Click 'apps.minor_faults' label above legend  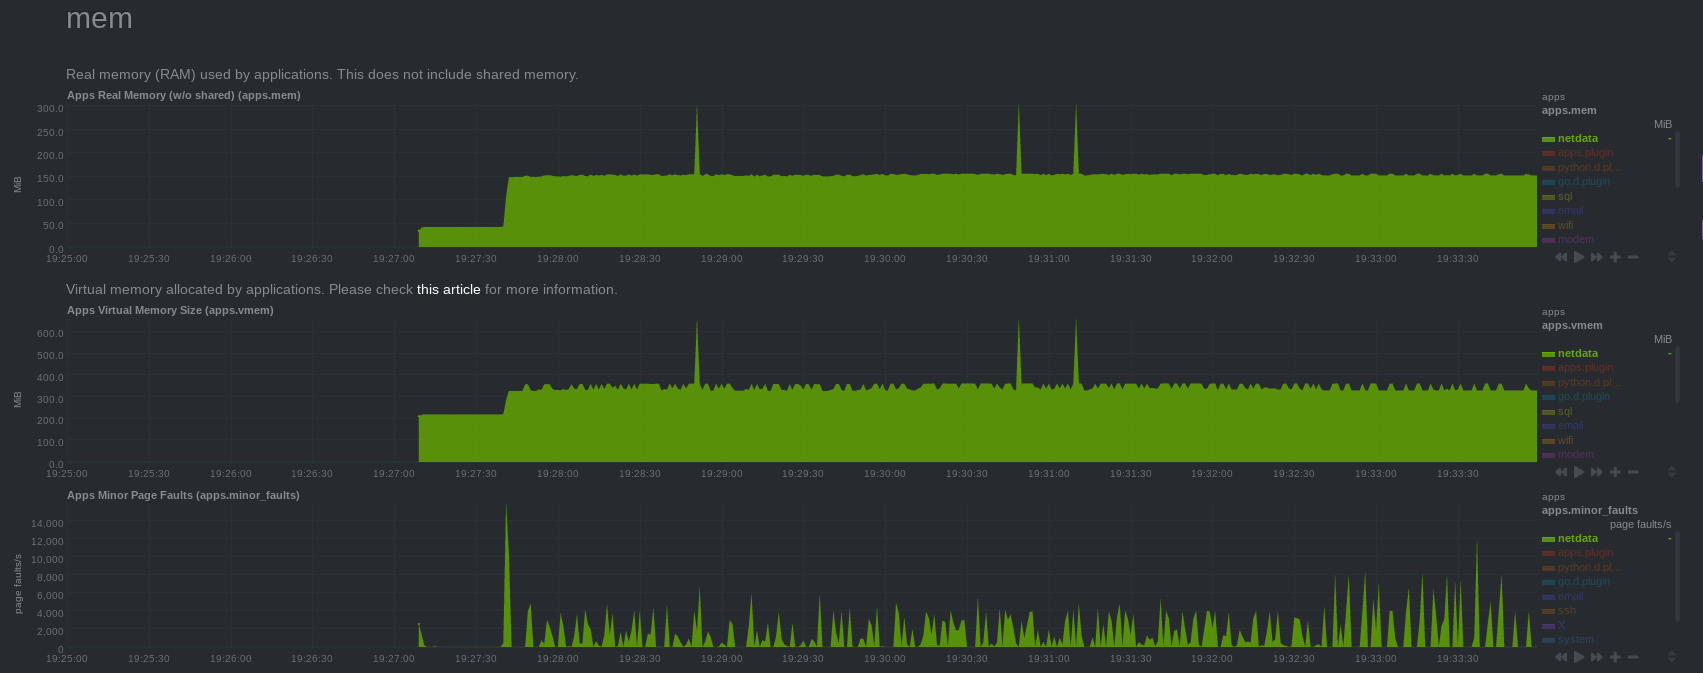click(1589, 510)
